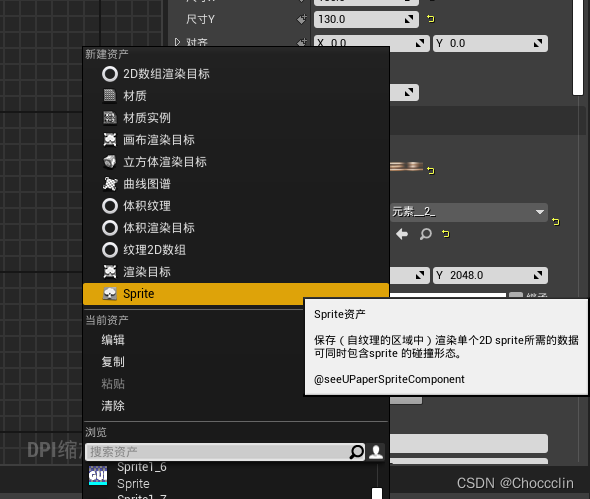Click the alignment Y 0.0 field
Image resolution: width=590 pixels, height=499 pixels.
(490, 43)
